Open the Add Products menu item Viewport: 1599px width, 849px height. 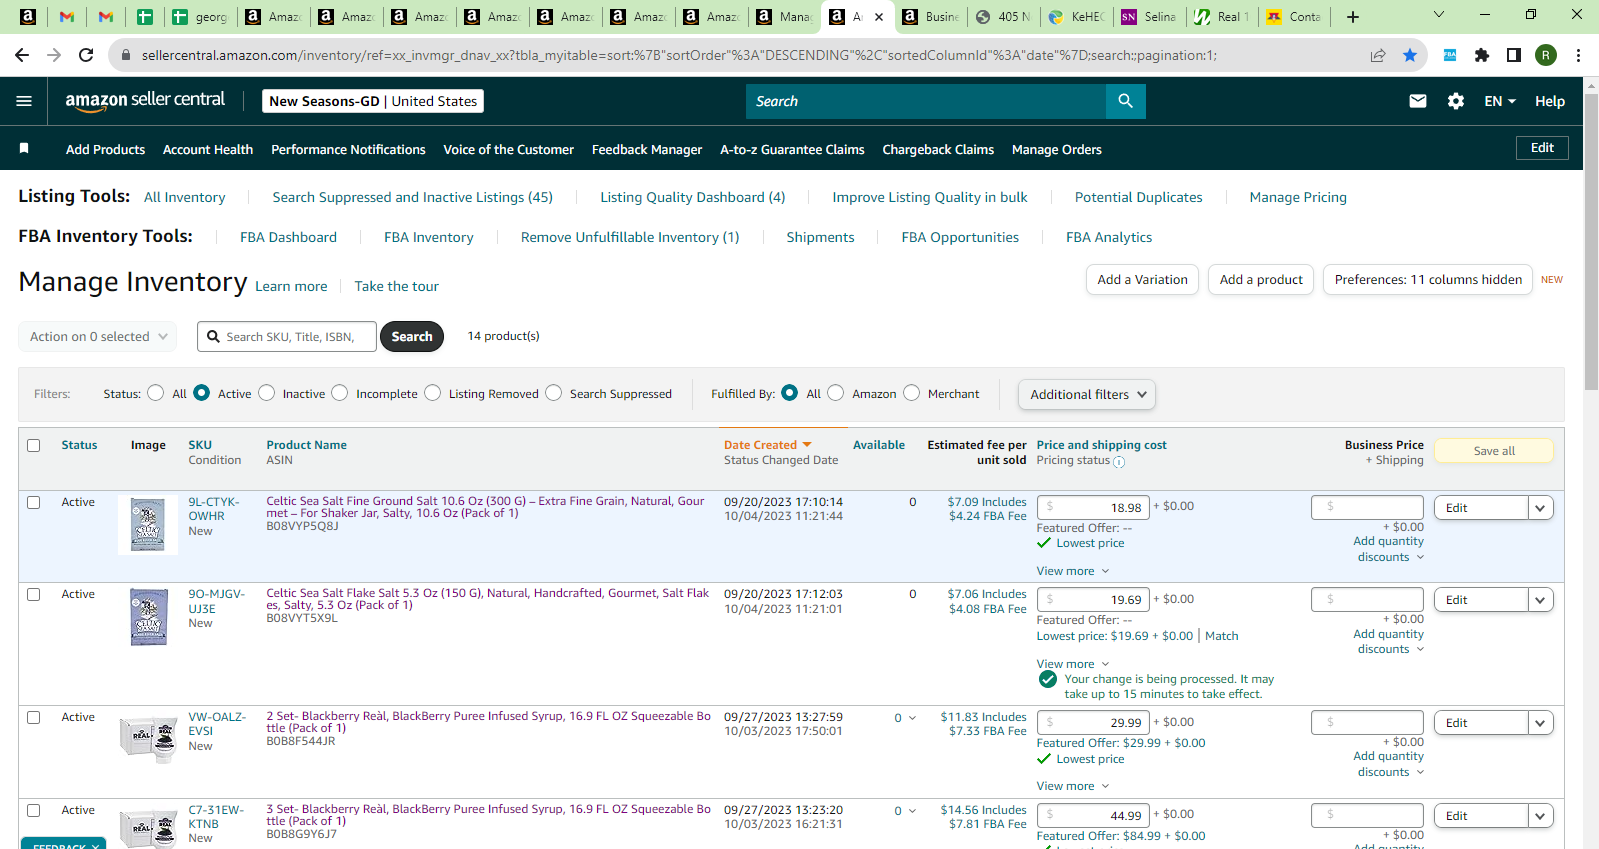tap(105, 149)
